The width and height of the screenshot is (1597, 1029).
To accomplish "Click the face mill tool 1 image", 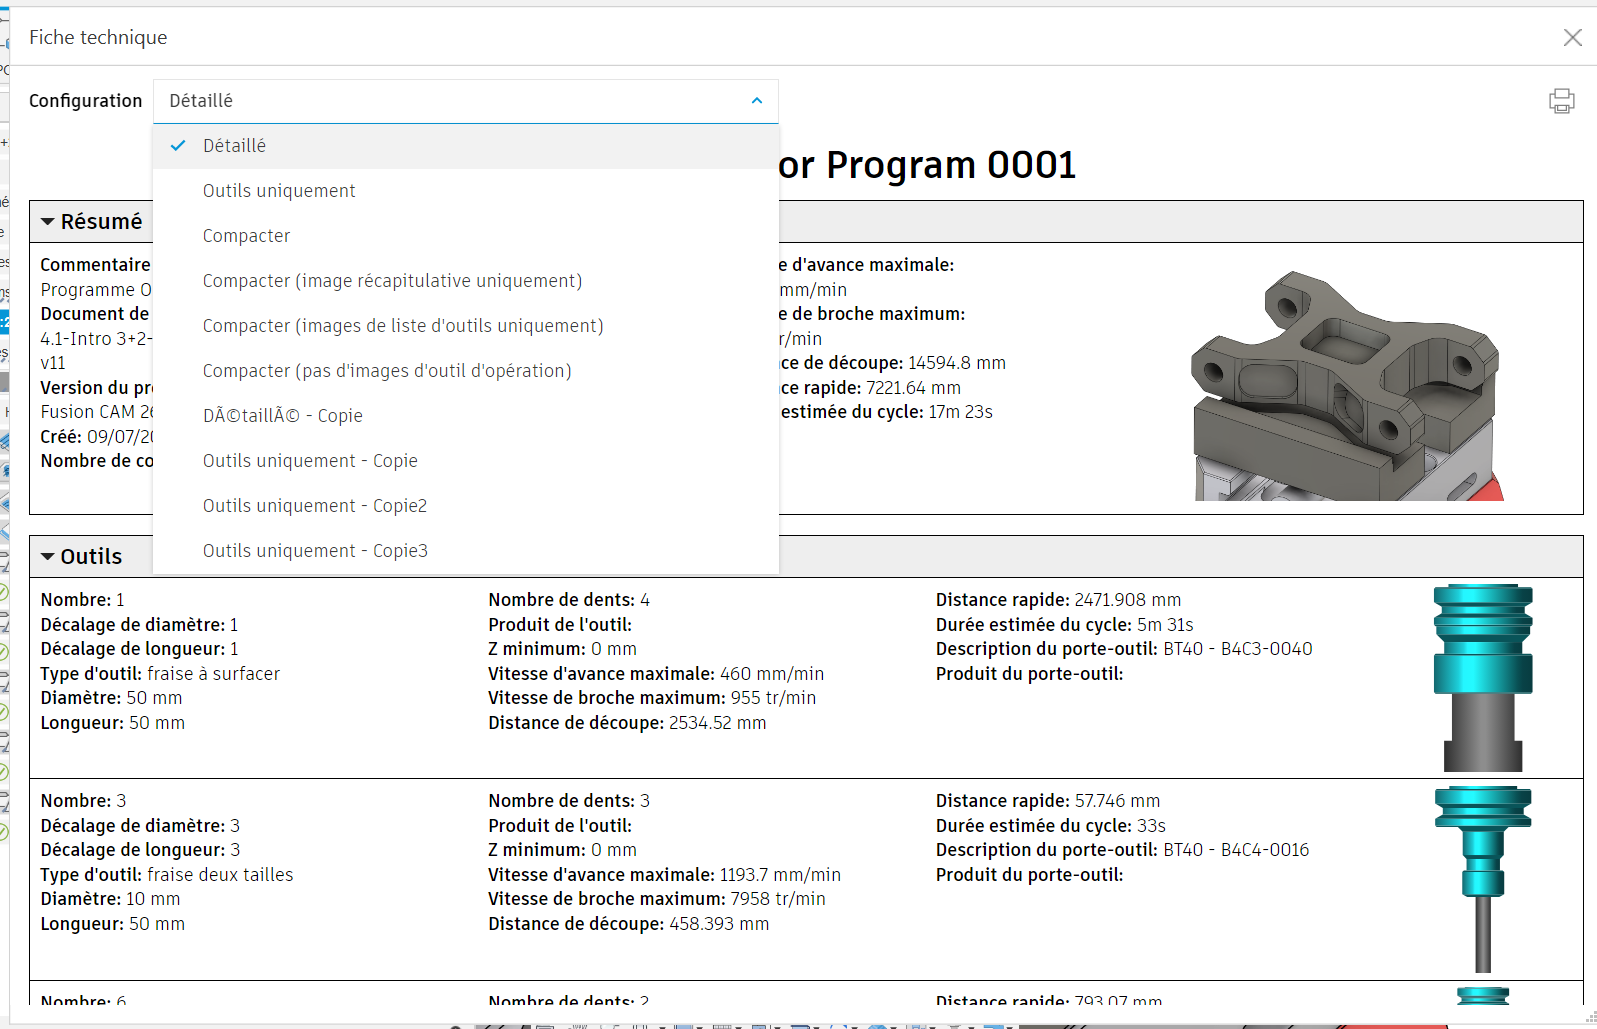I will [1482, 677].
